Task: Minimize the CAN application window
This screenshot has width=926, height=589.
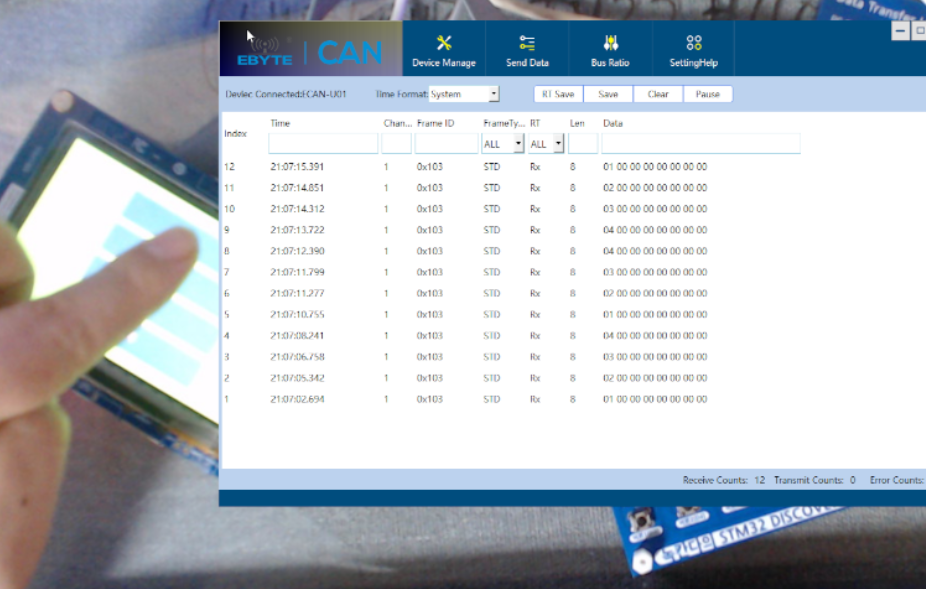Action: [x=900, y=31]
